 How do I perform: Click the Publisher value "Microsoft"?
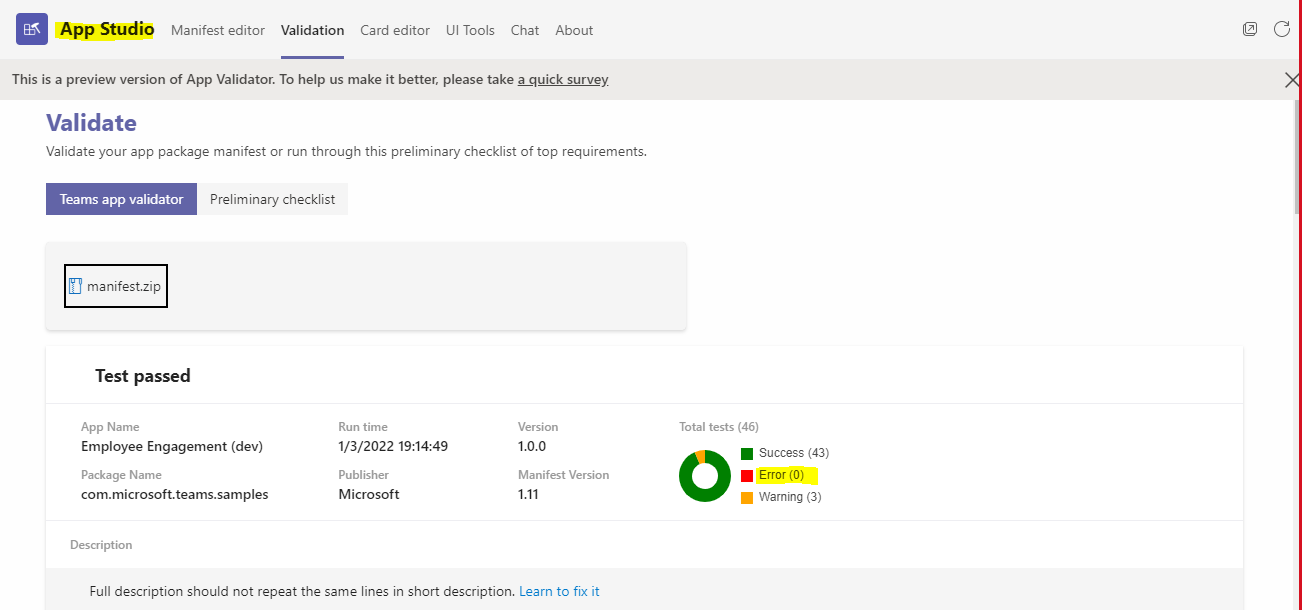point(369,494)
